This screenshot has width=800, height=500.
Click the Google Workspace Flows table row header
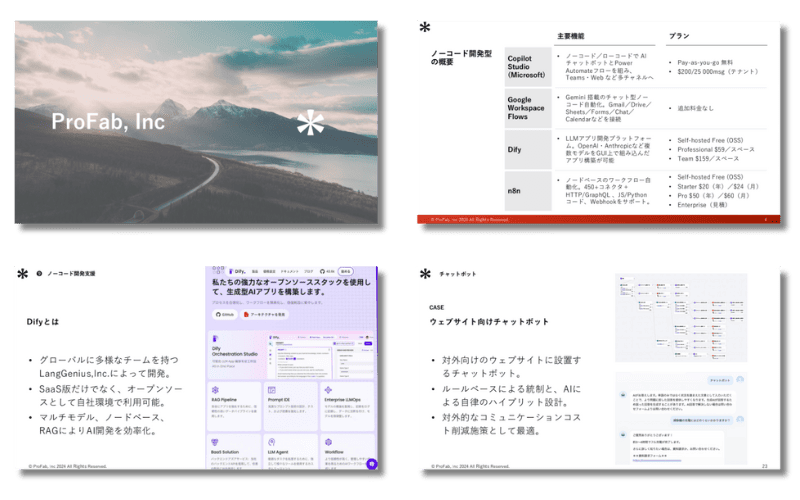527,107
